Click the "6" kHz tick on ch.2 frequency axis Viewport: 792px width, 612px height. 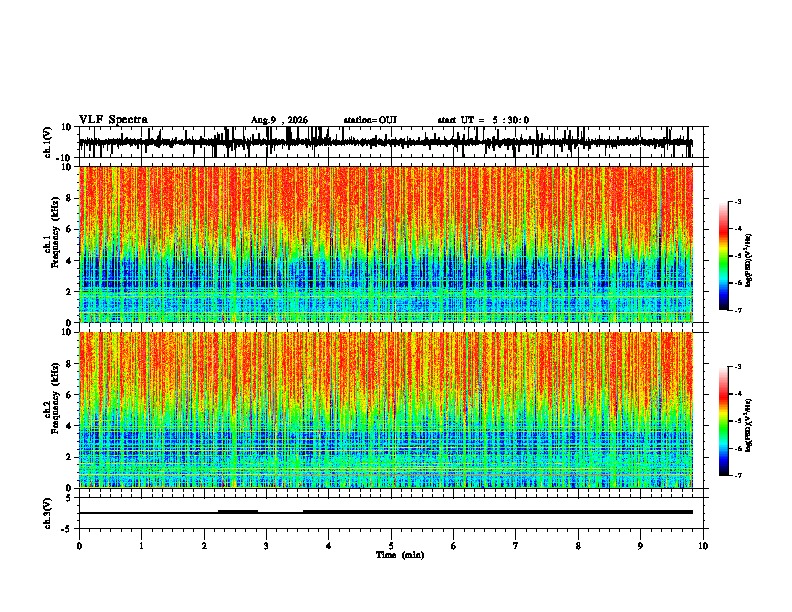70,395
